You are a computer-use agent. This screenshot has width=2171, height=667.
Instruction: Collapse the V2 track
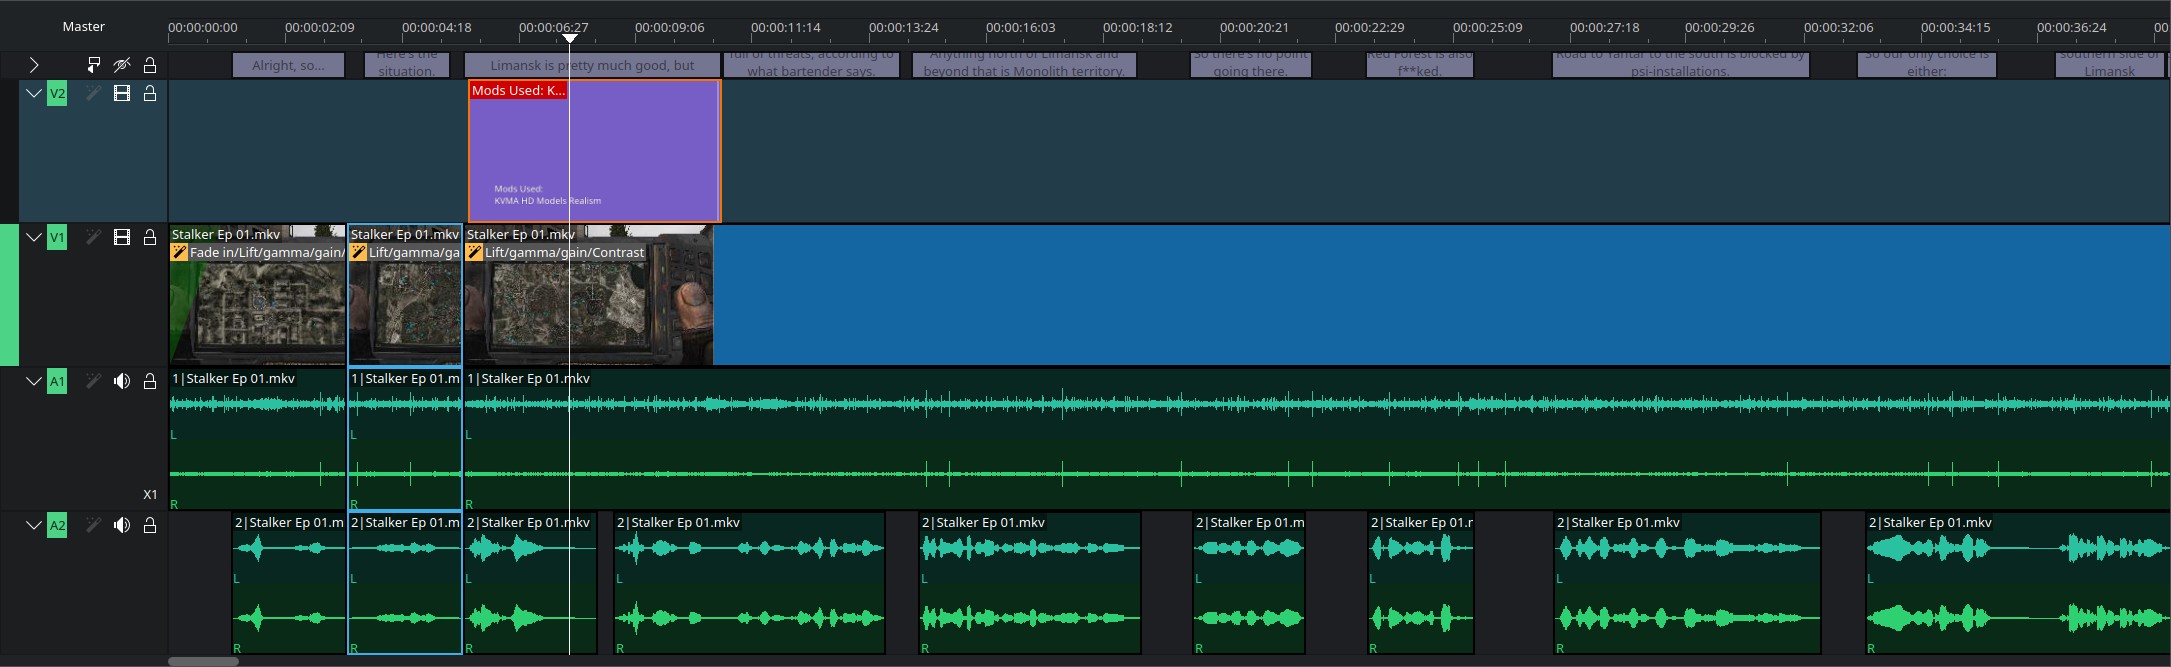[x=33, y=94]
